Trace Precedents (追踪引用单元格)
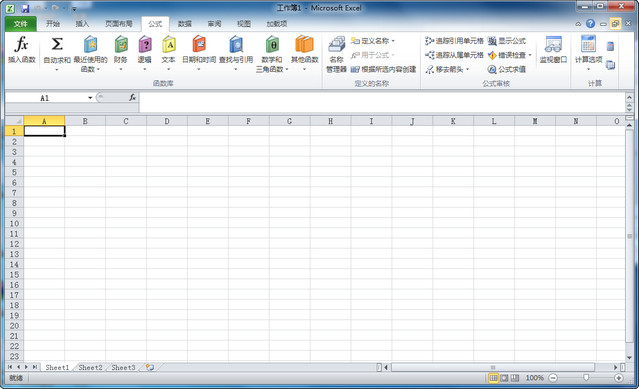This screenshot has height=389, width=639. [454, 41]
